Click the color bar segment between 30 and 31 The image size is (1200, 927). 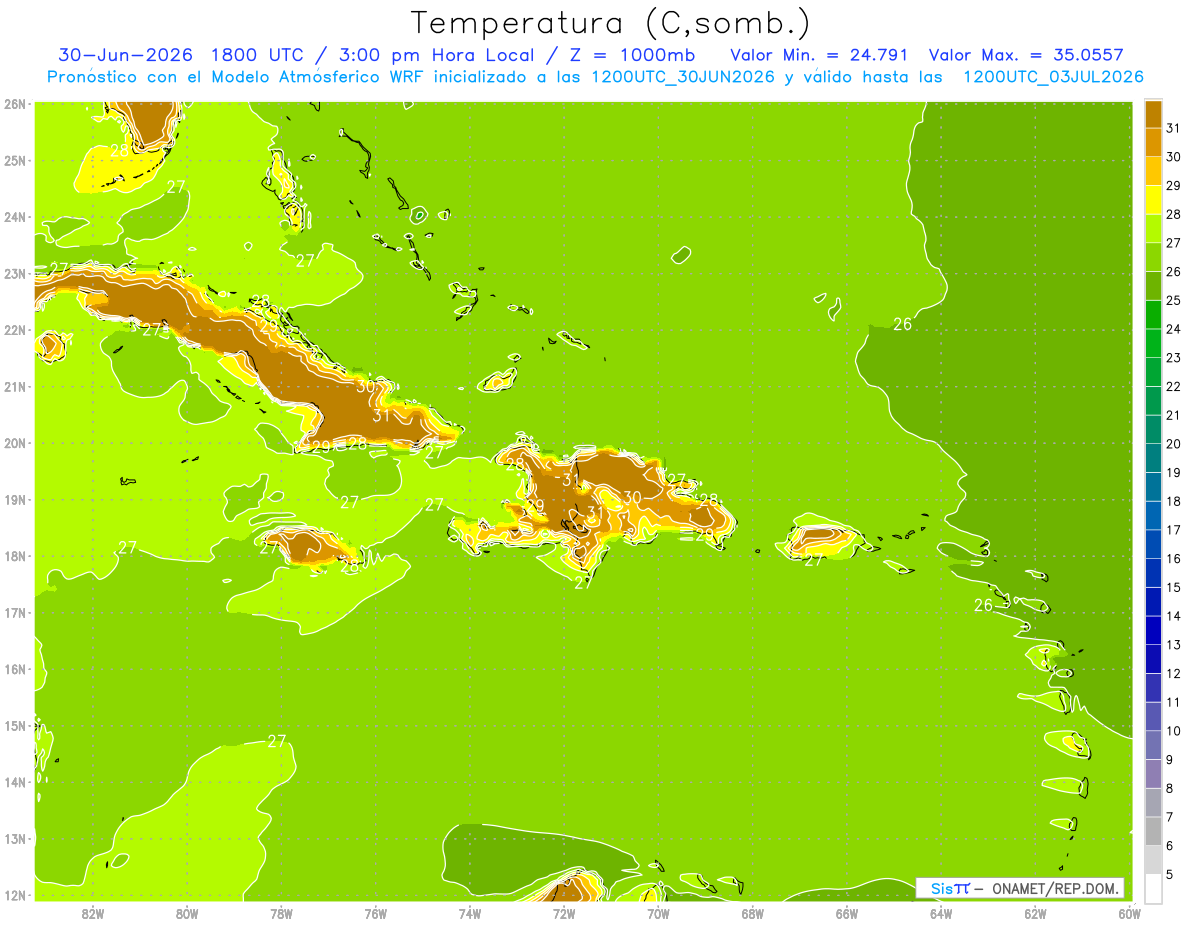(1153, 142)
